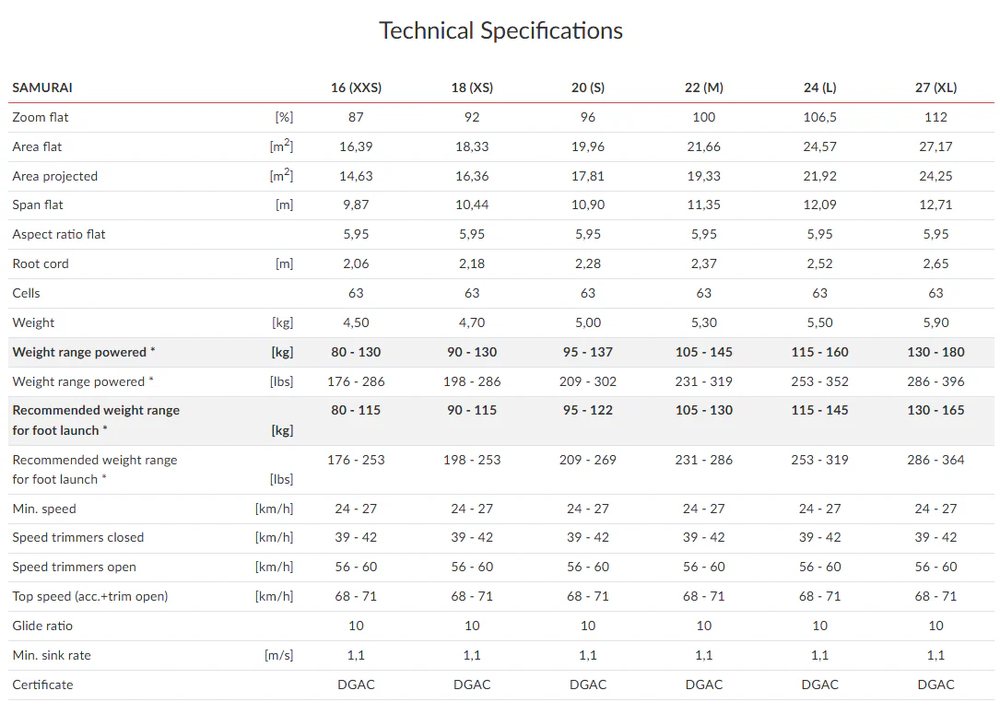Screen dimensions: 1000x714
Task: Click the Min. sink rate row label
Action: [x=52, y=655]
